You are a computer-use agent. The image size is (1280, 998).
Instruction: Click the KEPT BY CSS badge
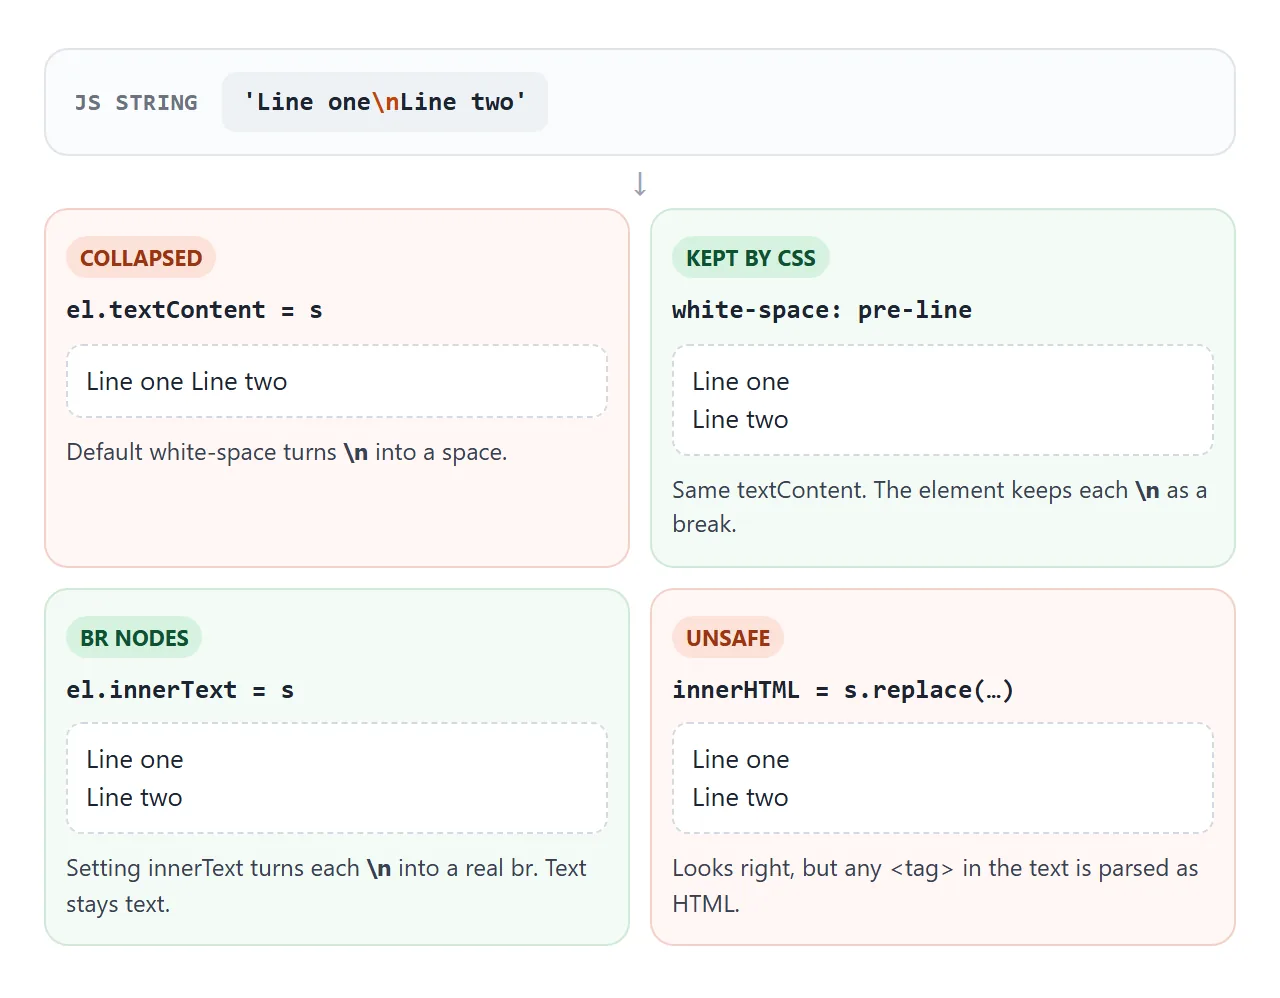click(x=751, y=258)
